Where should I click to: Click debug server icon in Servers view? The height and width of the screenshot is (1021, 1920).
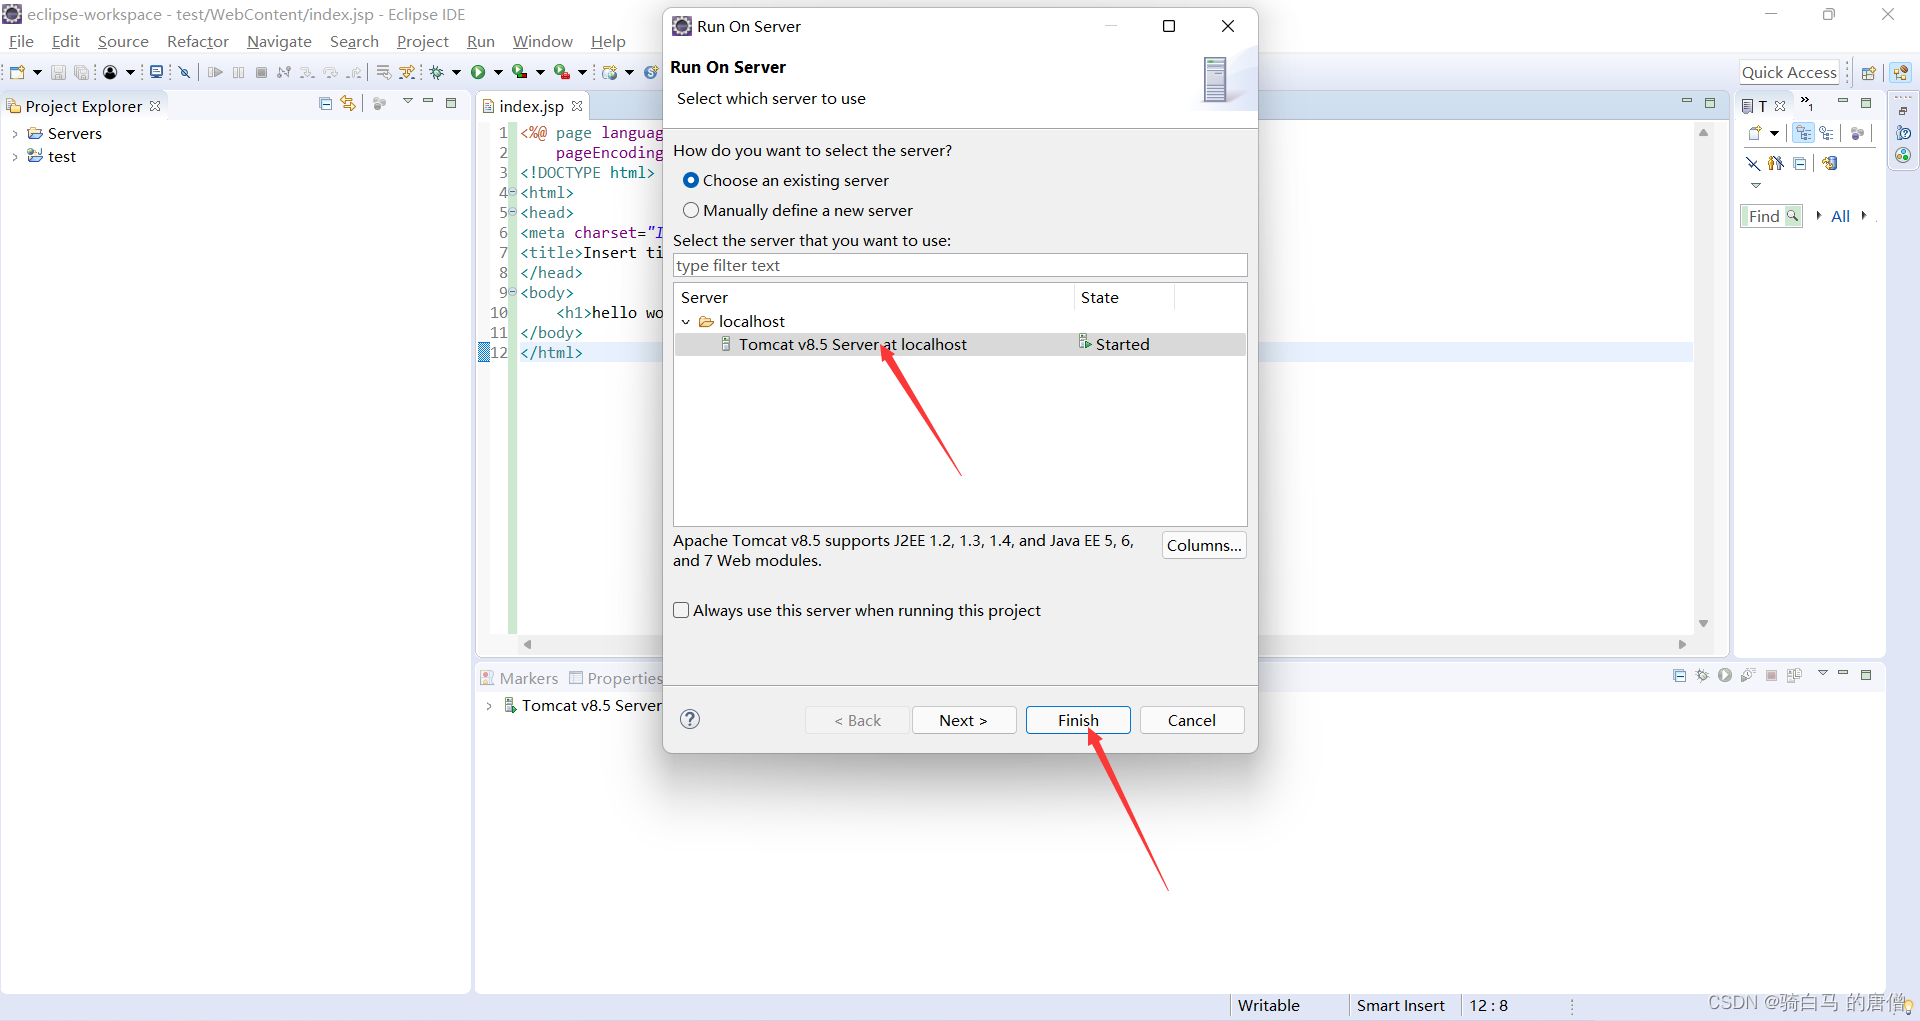pyautogui.click(x=1702, y=675)
